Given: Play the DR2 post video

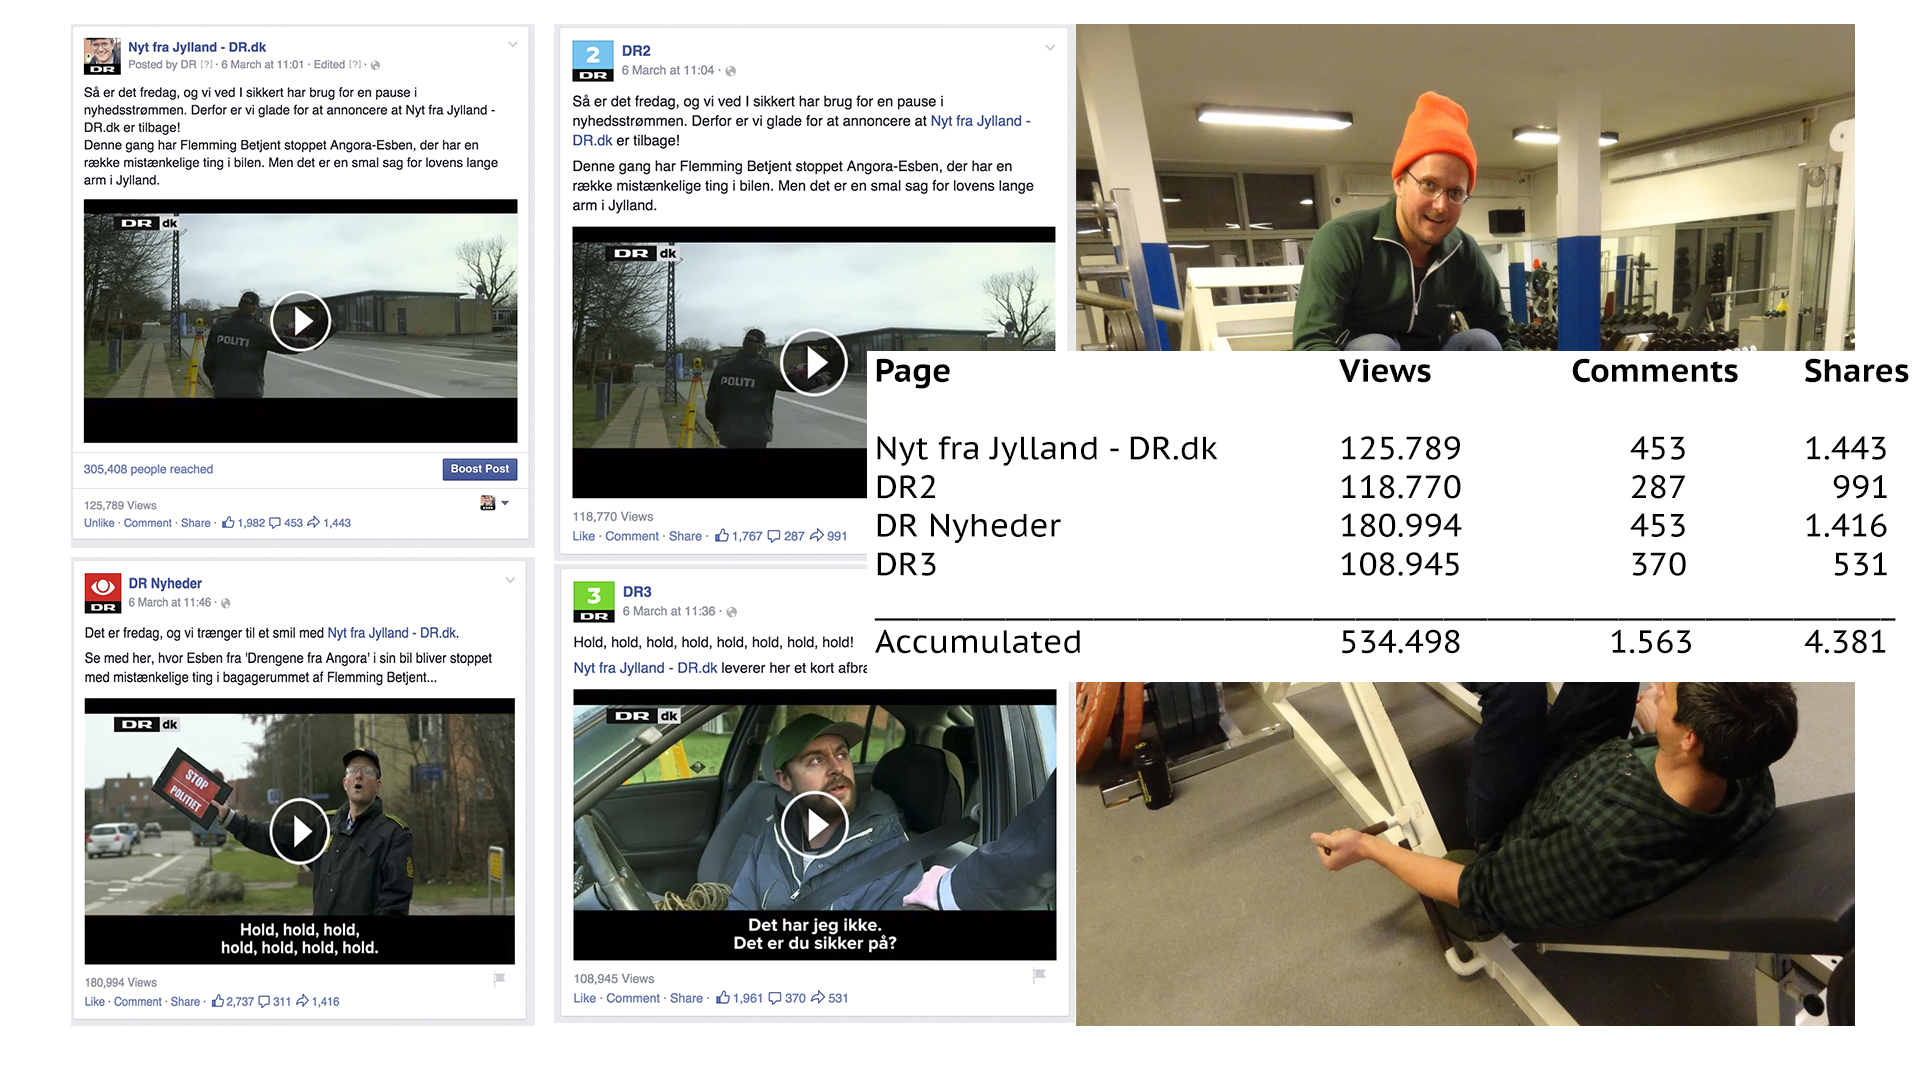Looking at the screenshot, I should [814, 362].
